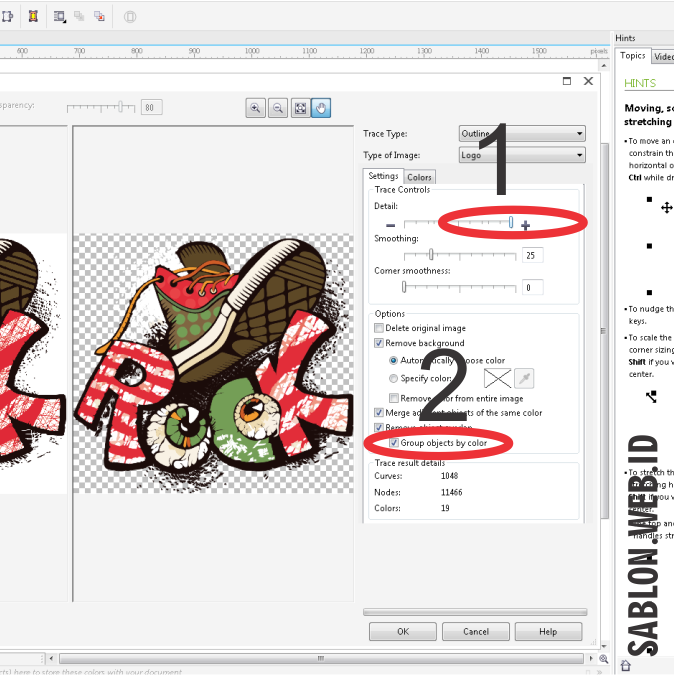Click the red overlapping squares toolbar icon

click(99, 16)
